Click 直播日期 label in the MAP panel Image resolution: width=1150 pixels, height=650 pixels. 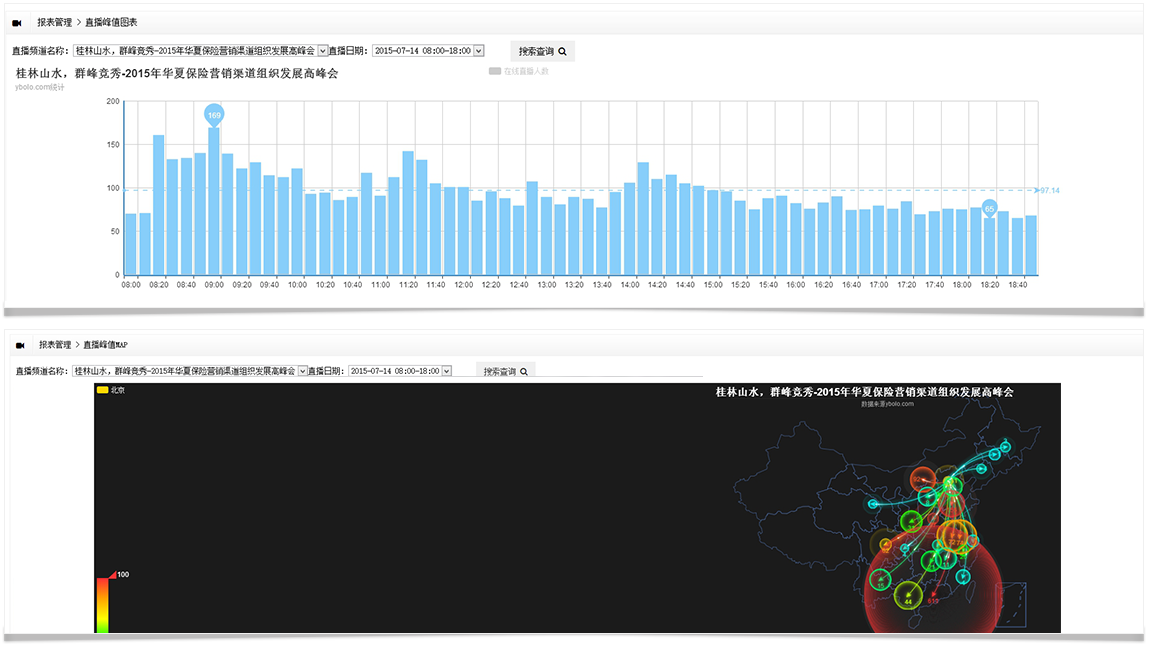tap(326, 371)
